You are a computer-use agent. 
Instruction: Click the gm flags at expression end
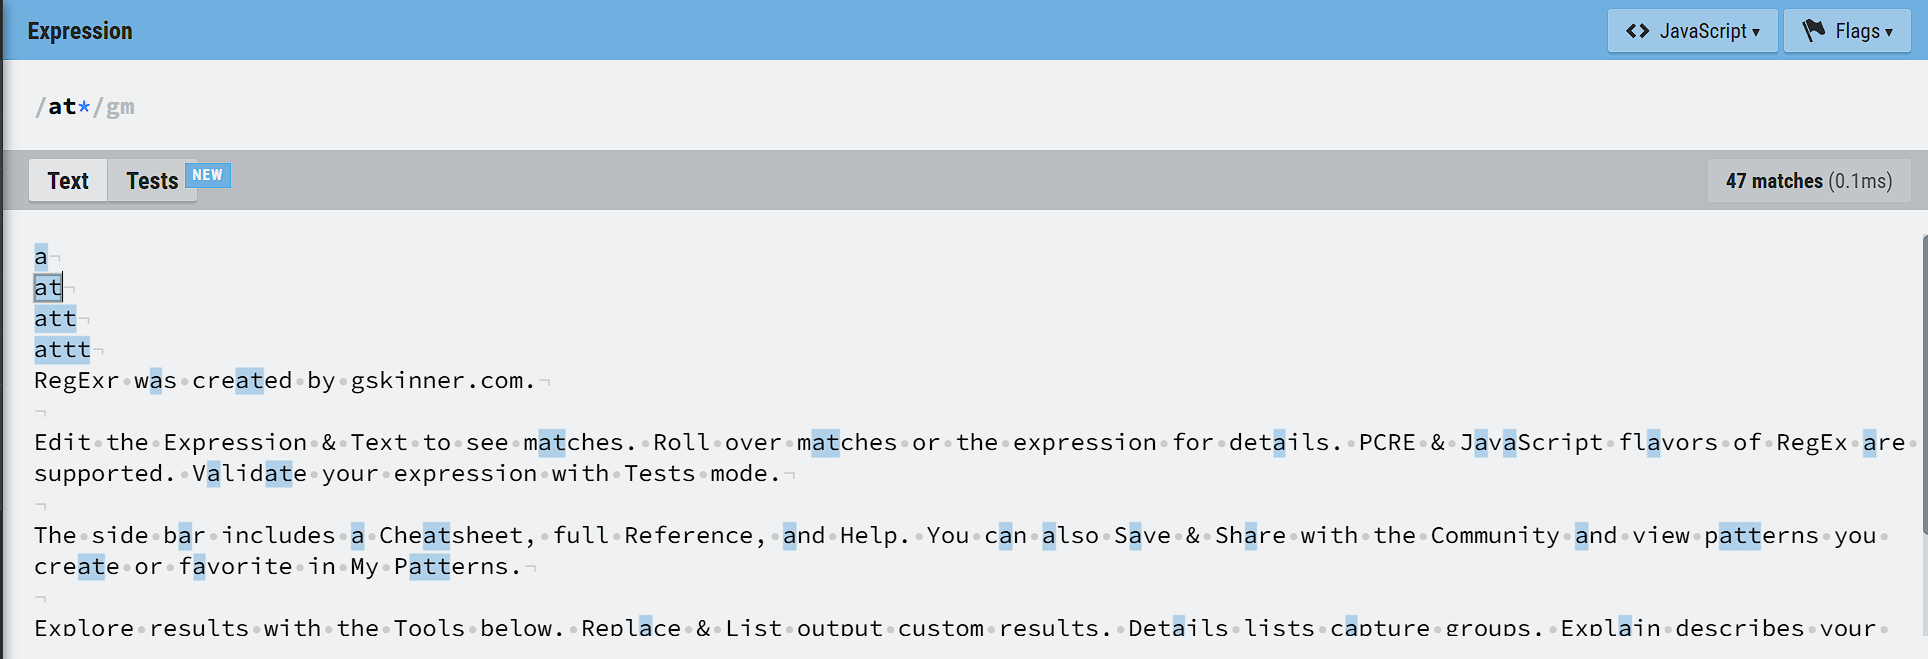[120, 107]
